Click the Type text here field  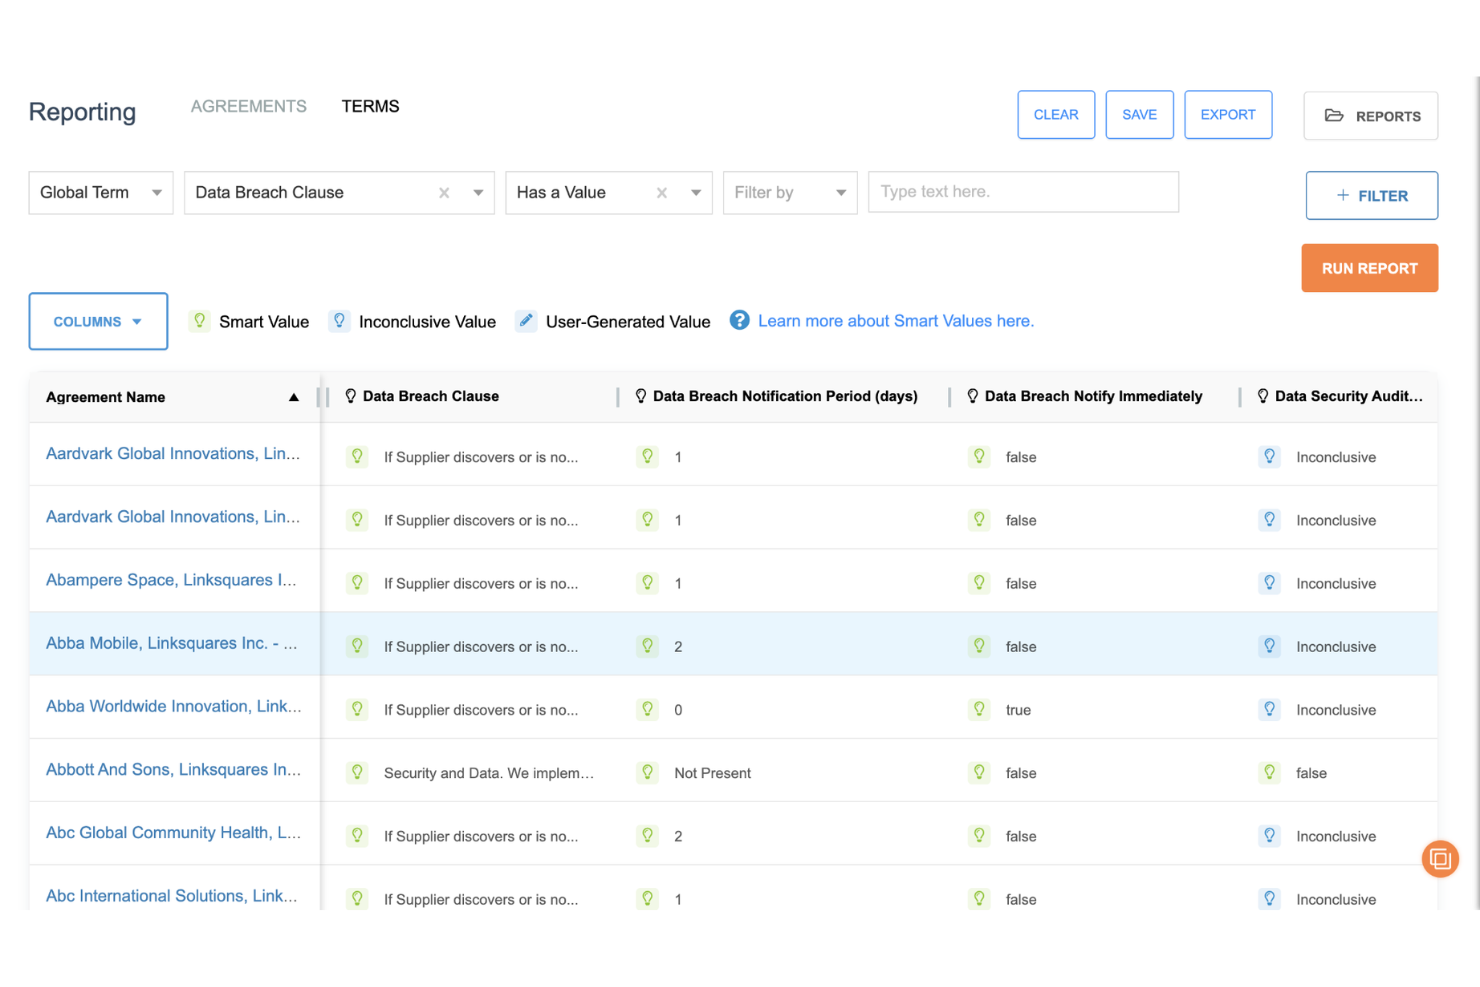1024,192
